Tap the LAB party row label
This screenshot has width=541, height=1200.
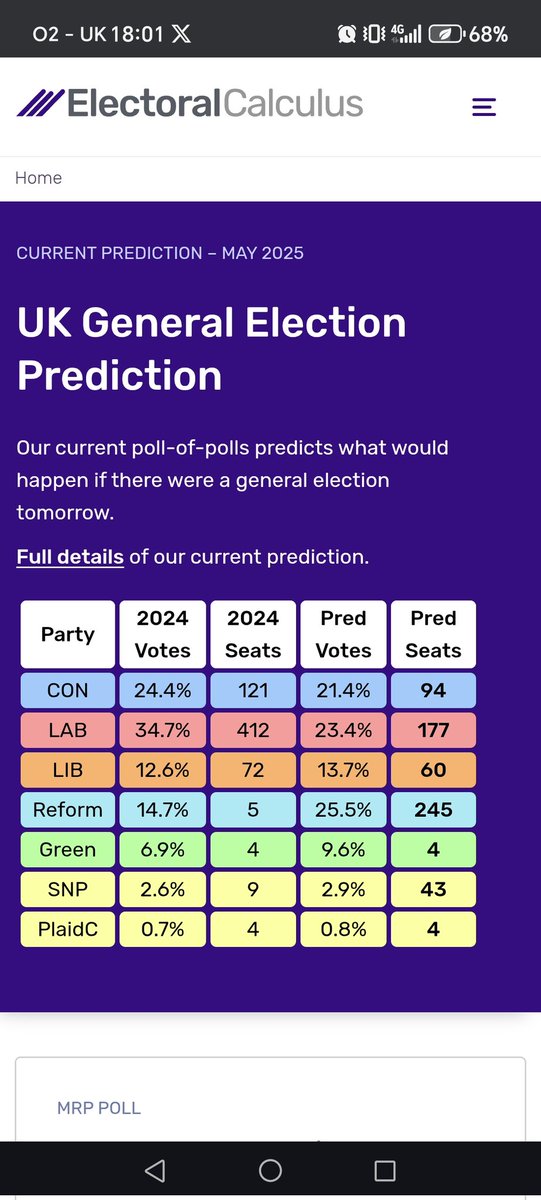click(68, 730)
